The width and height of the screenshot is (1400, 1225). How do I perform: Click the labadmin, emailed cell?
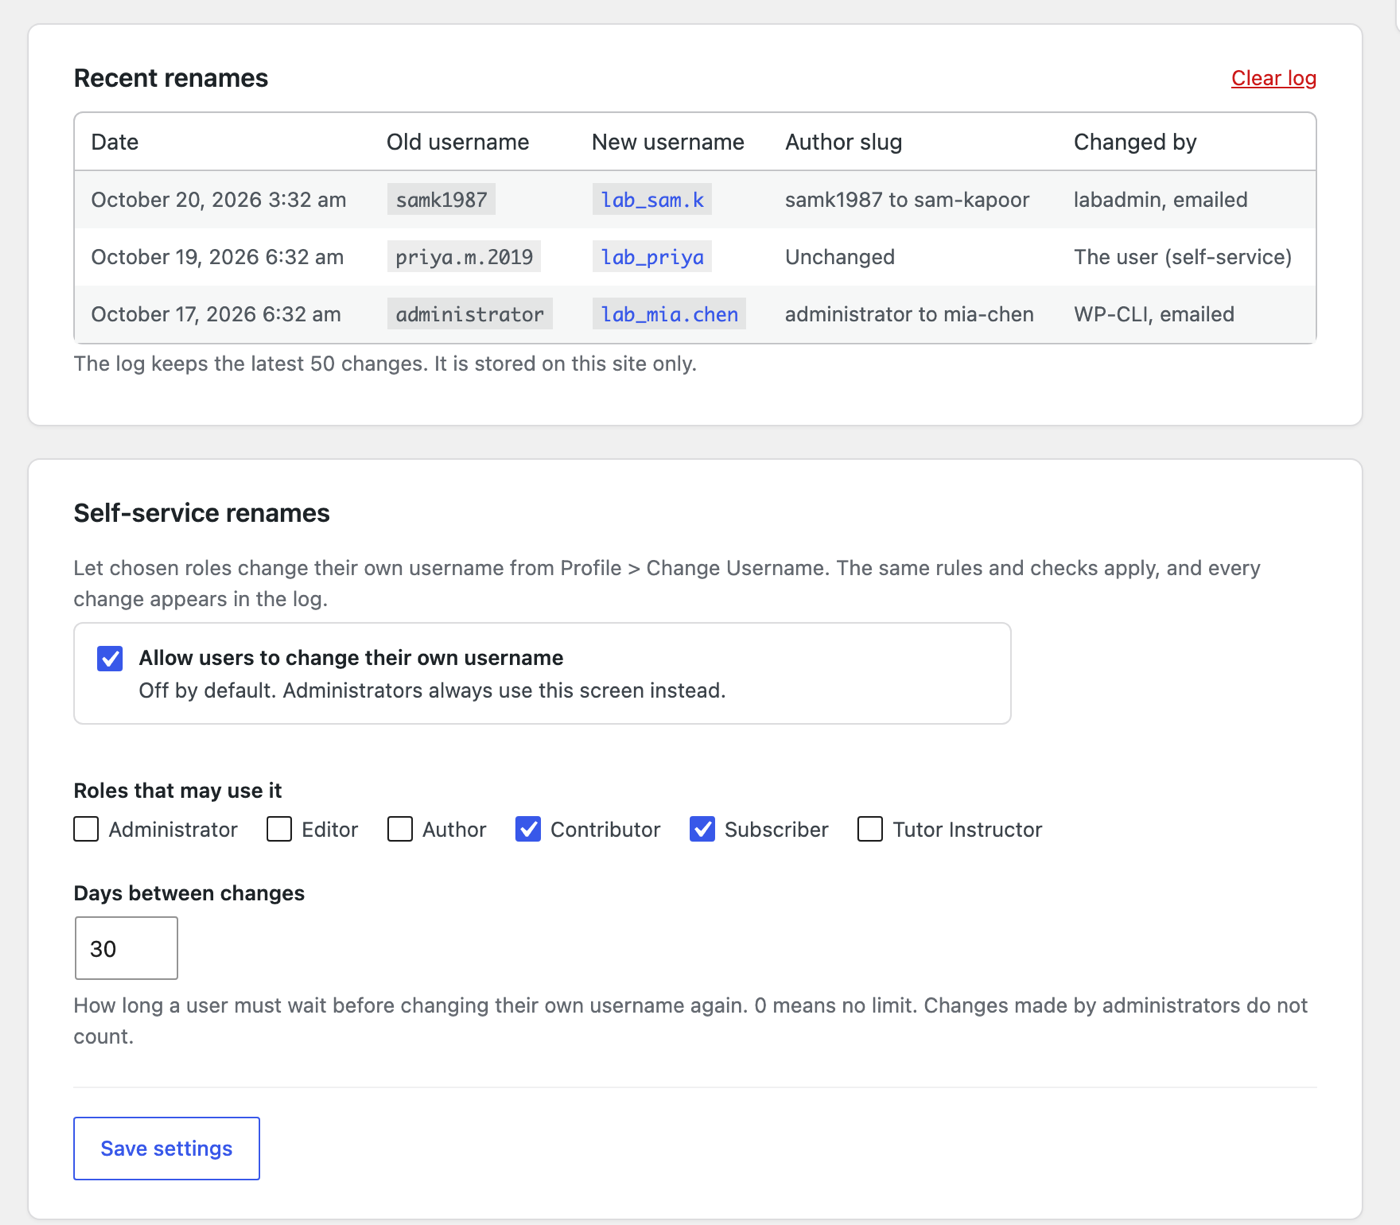(1161, 200)
